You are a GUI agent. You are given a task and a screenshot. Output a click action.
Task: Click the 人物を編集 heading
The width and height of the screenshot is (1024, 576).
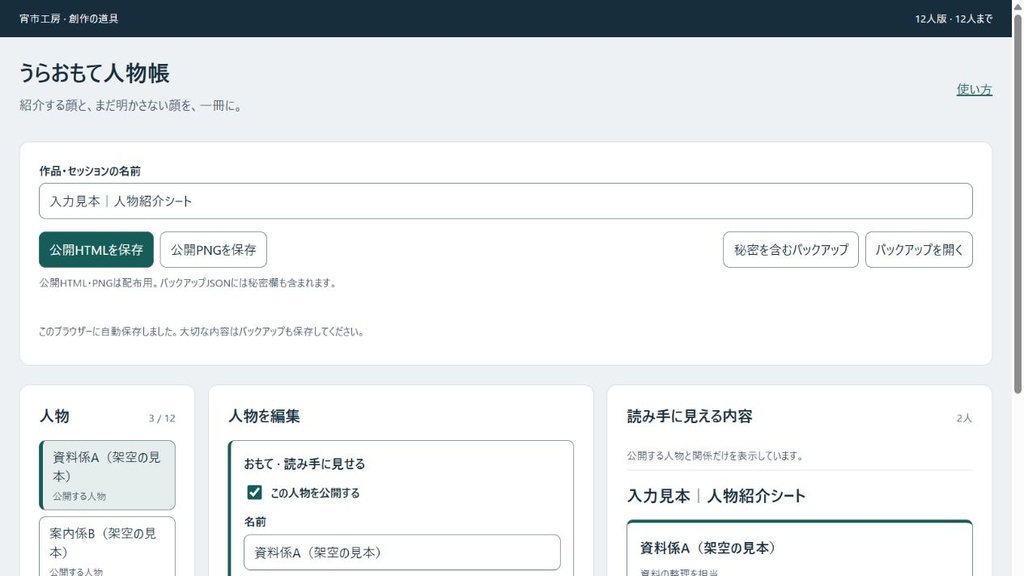click(x=264, y=416)
